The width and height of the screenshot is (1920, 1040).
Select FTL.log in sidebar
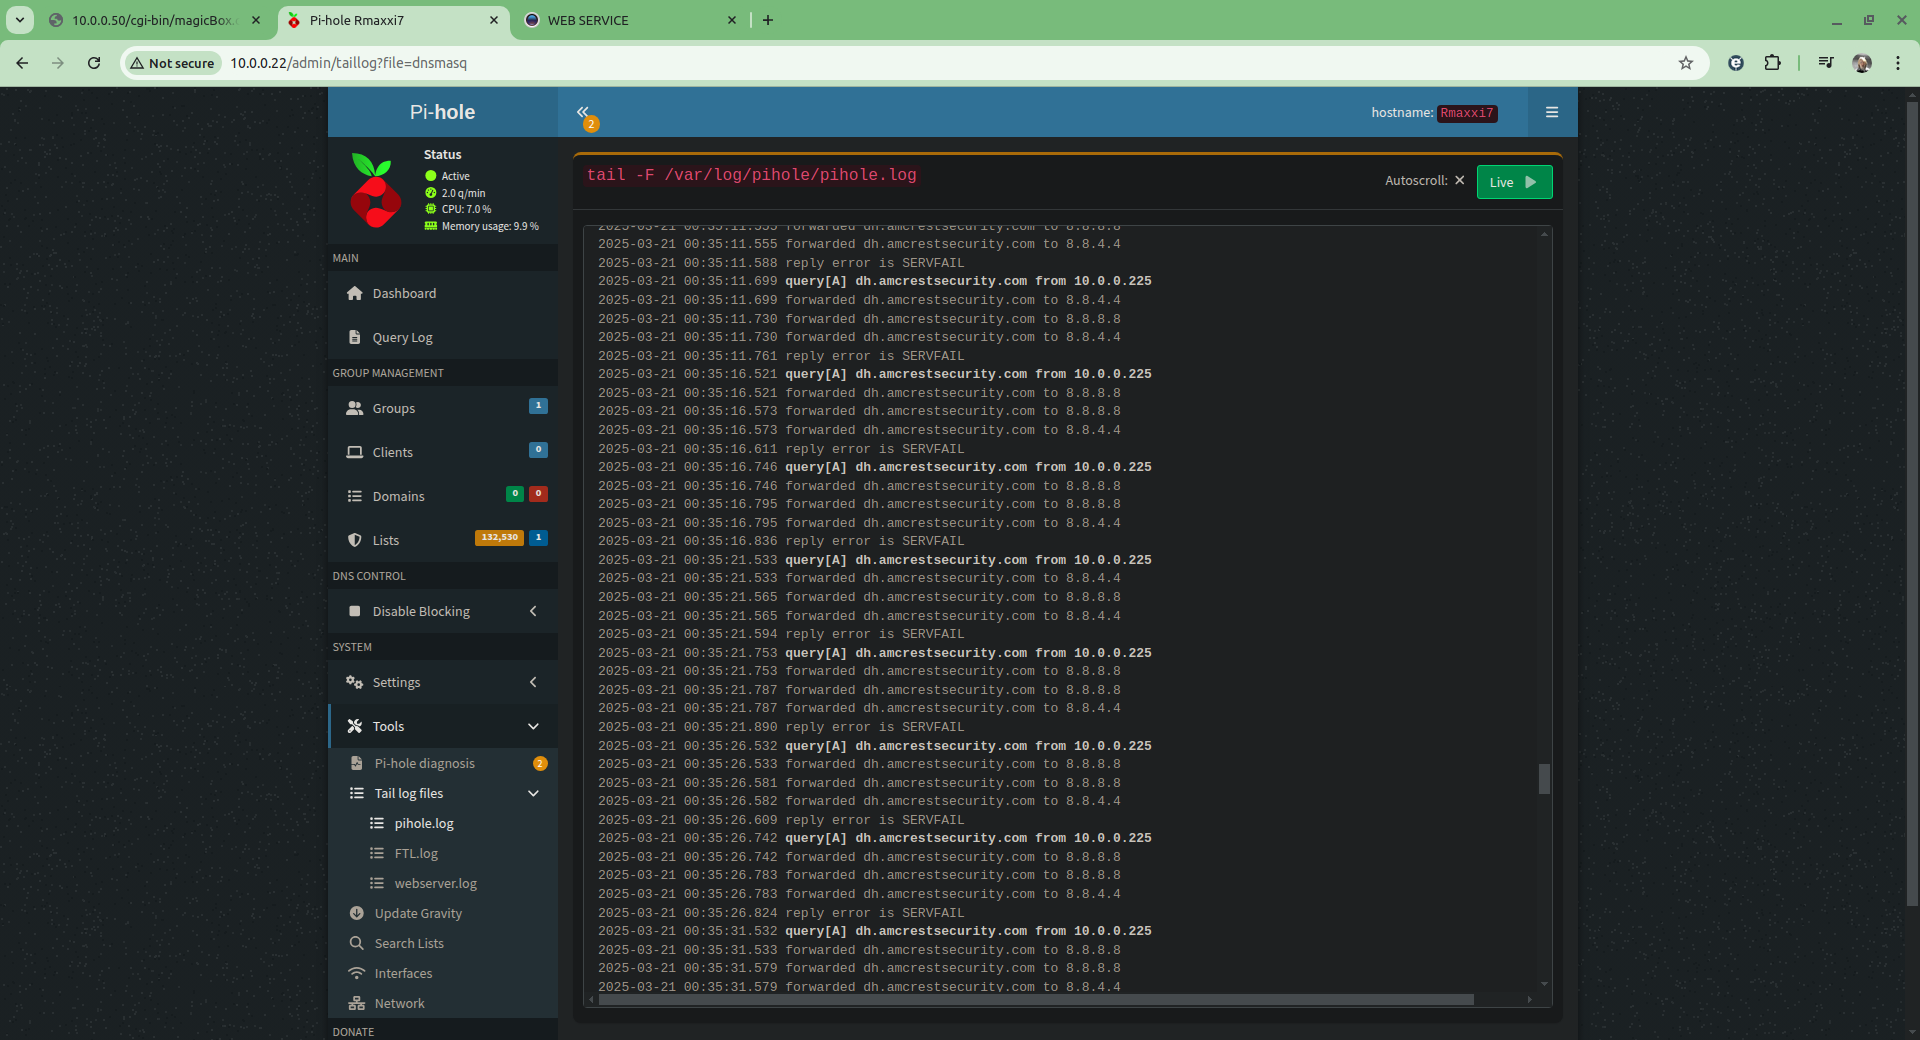click(x=416, y=853)
